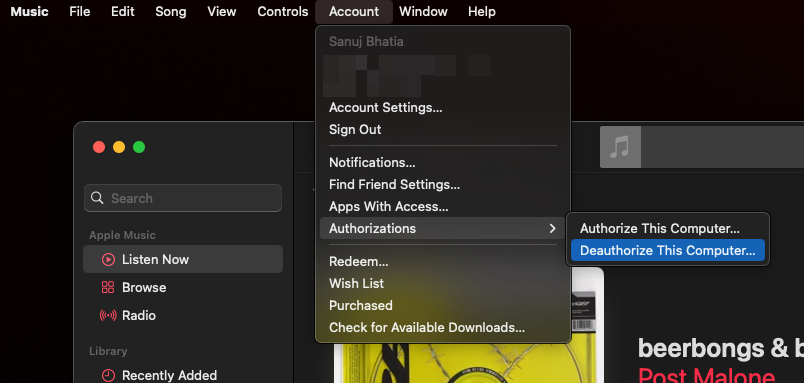
Task: Click the magnifying glass search icon
Action: tap(97, 198)
